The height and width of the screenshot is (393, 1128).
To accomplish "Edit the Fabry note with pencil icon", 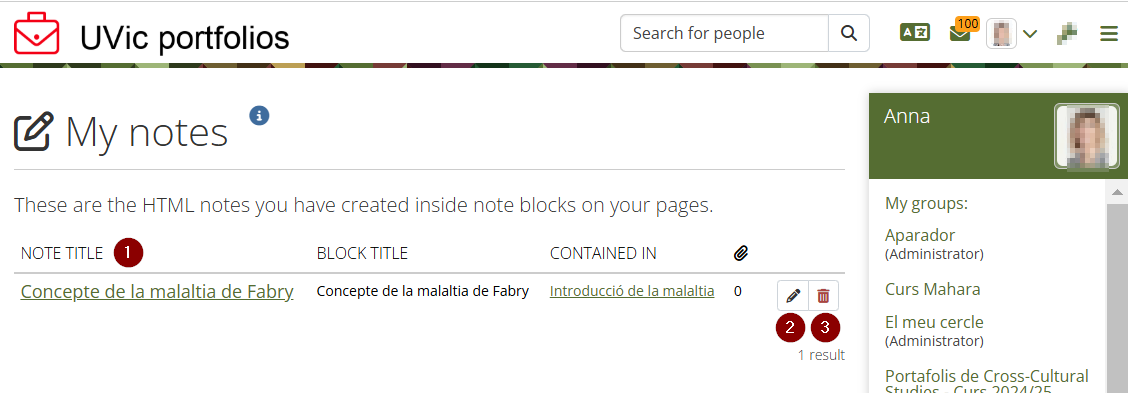I will [793, 295].
